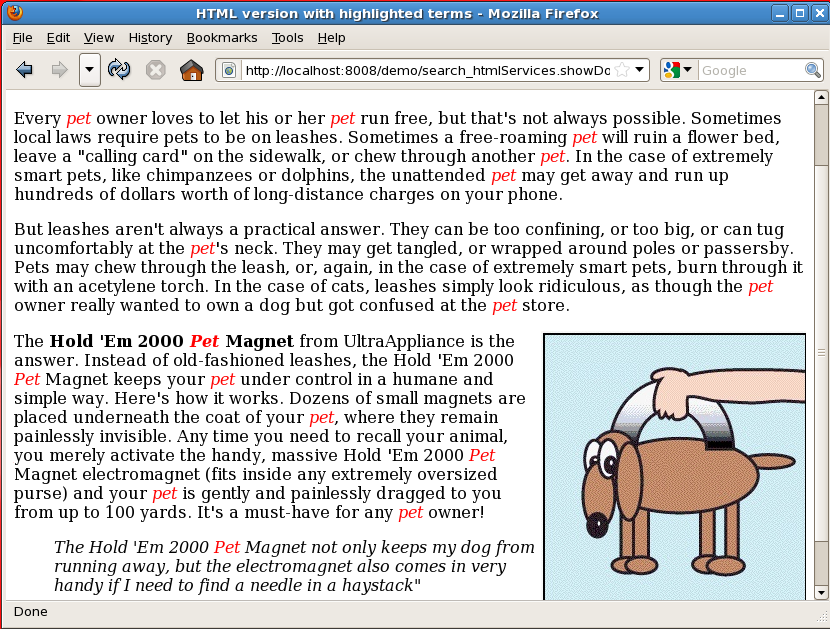Open the Bookmarks menu

coord(221,37)
